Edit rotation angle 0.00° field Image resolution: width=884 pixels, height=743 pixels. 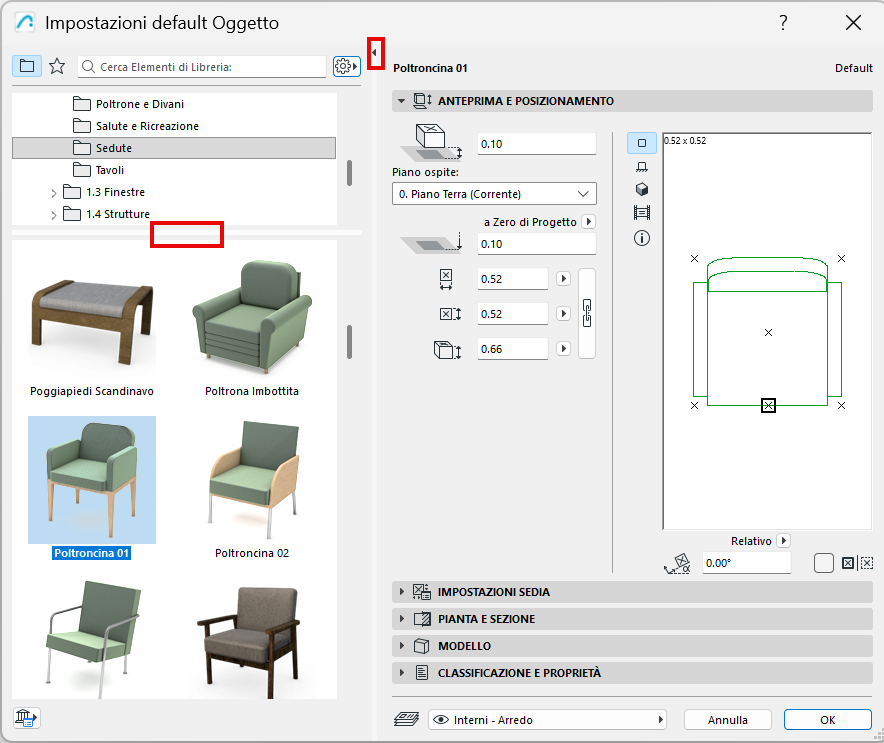coord(746,563)
